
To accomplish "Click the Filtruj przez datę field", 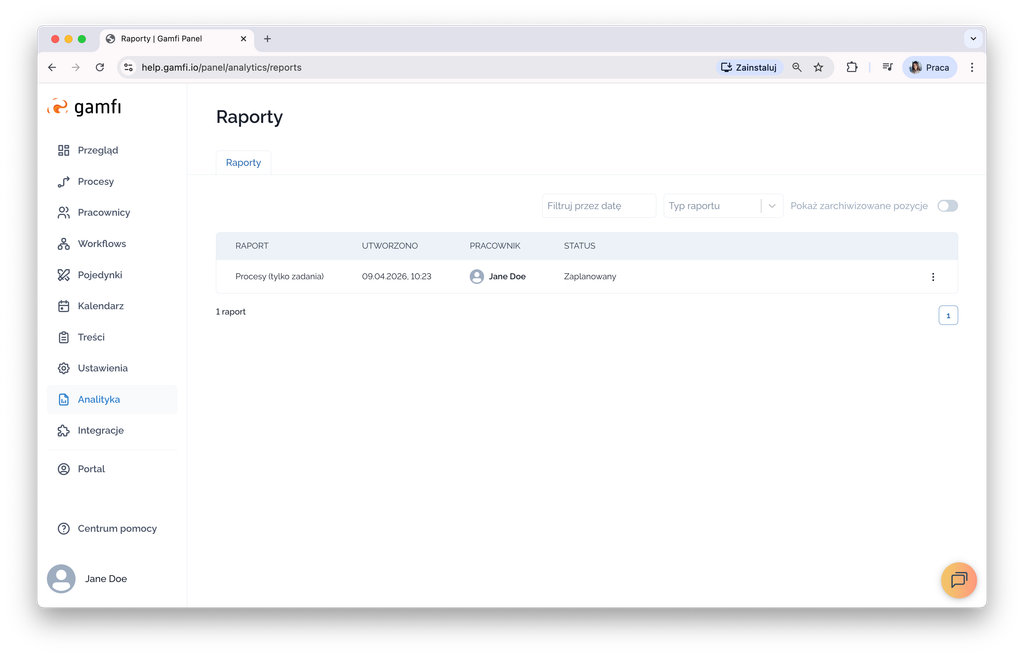I will click(598, 206).
